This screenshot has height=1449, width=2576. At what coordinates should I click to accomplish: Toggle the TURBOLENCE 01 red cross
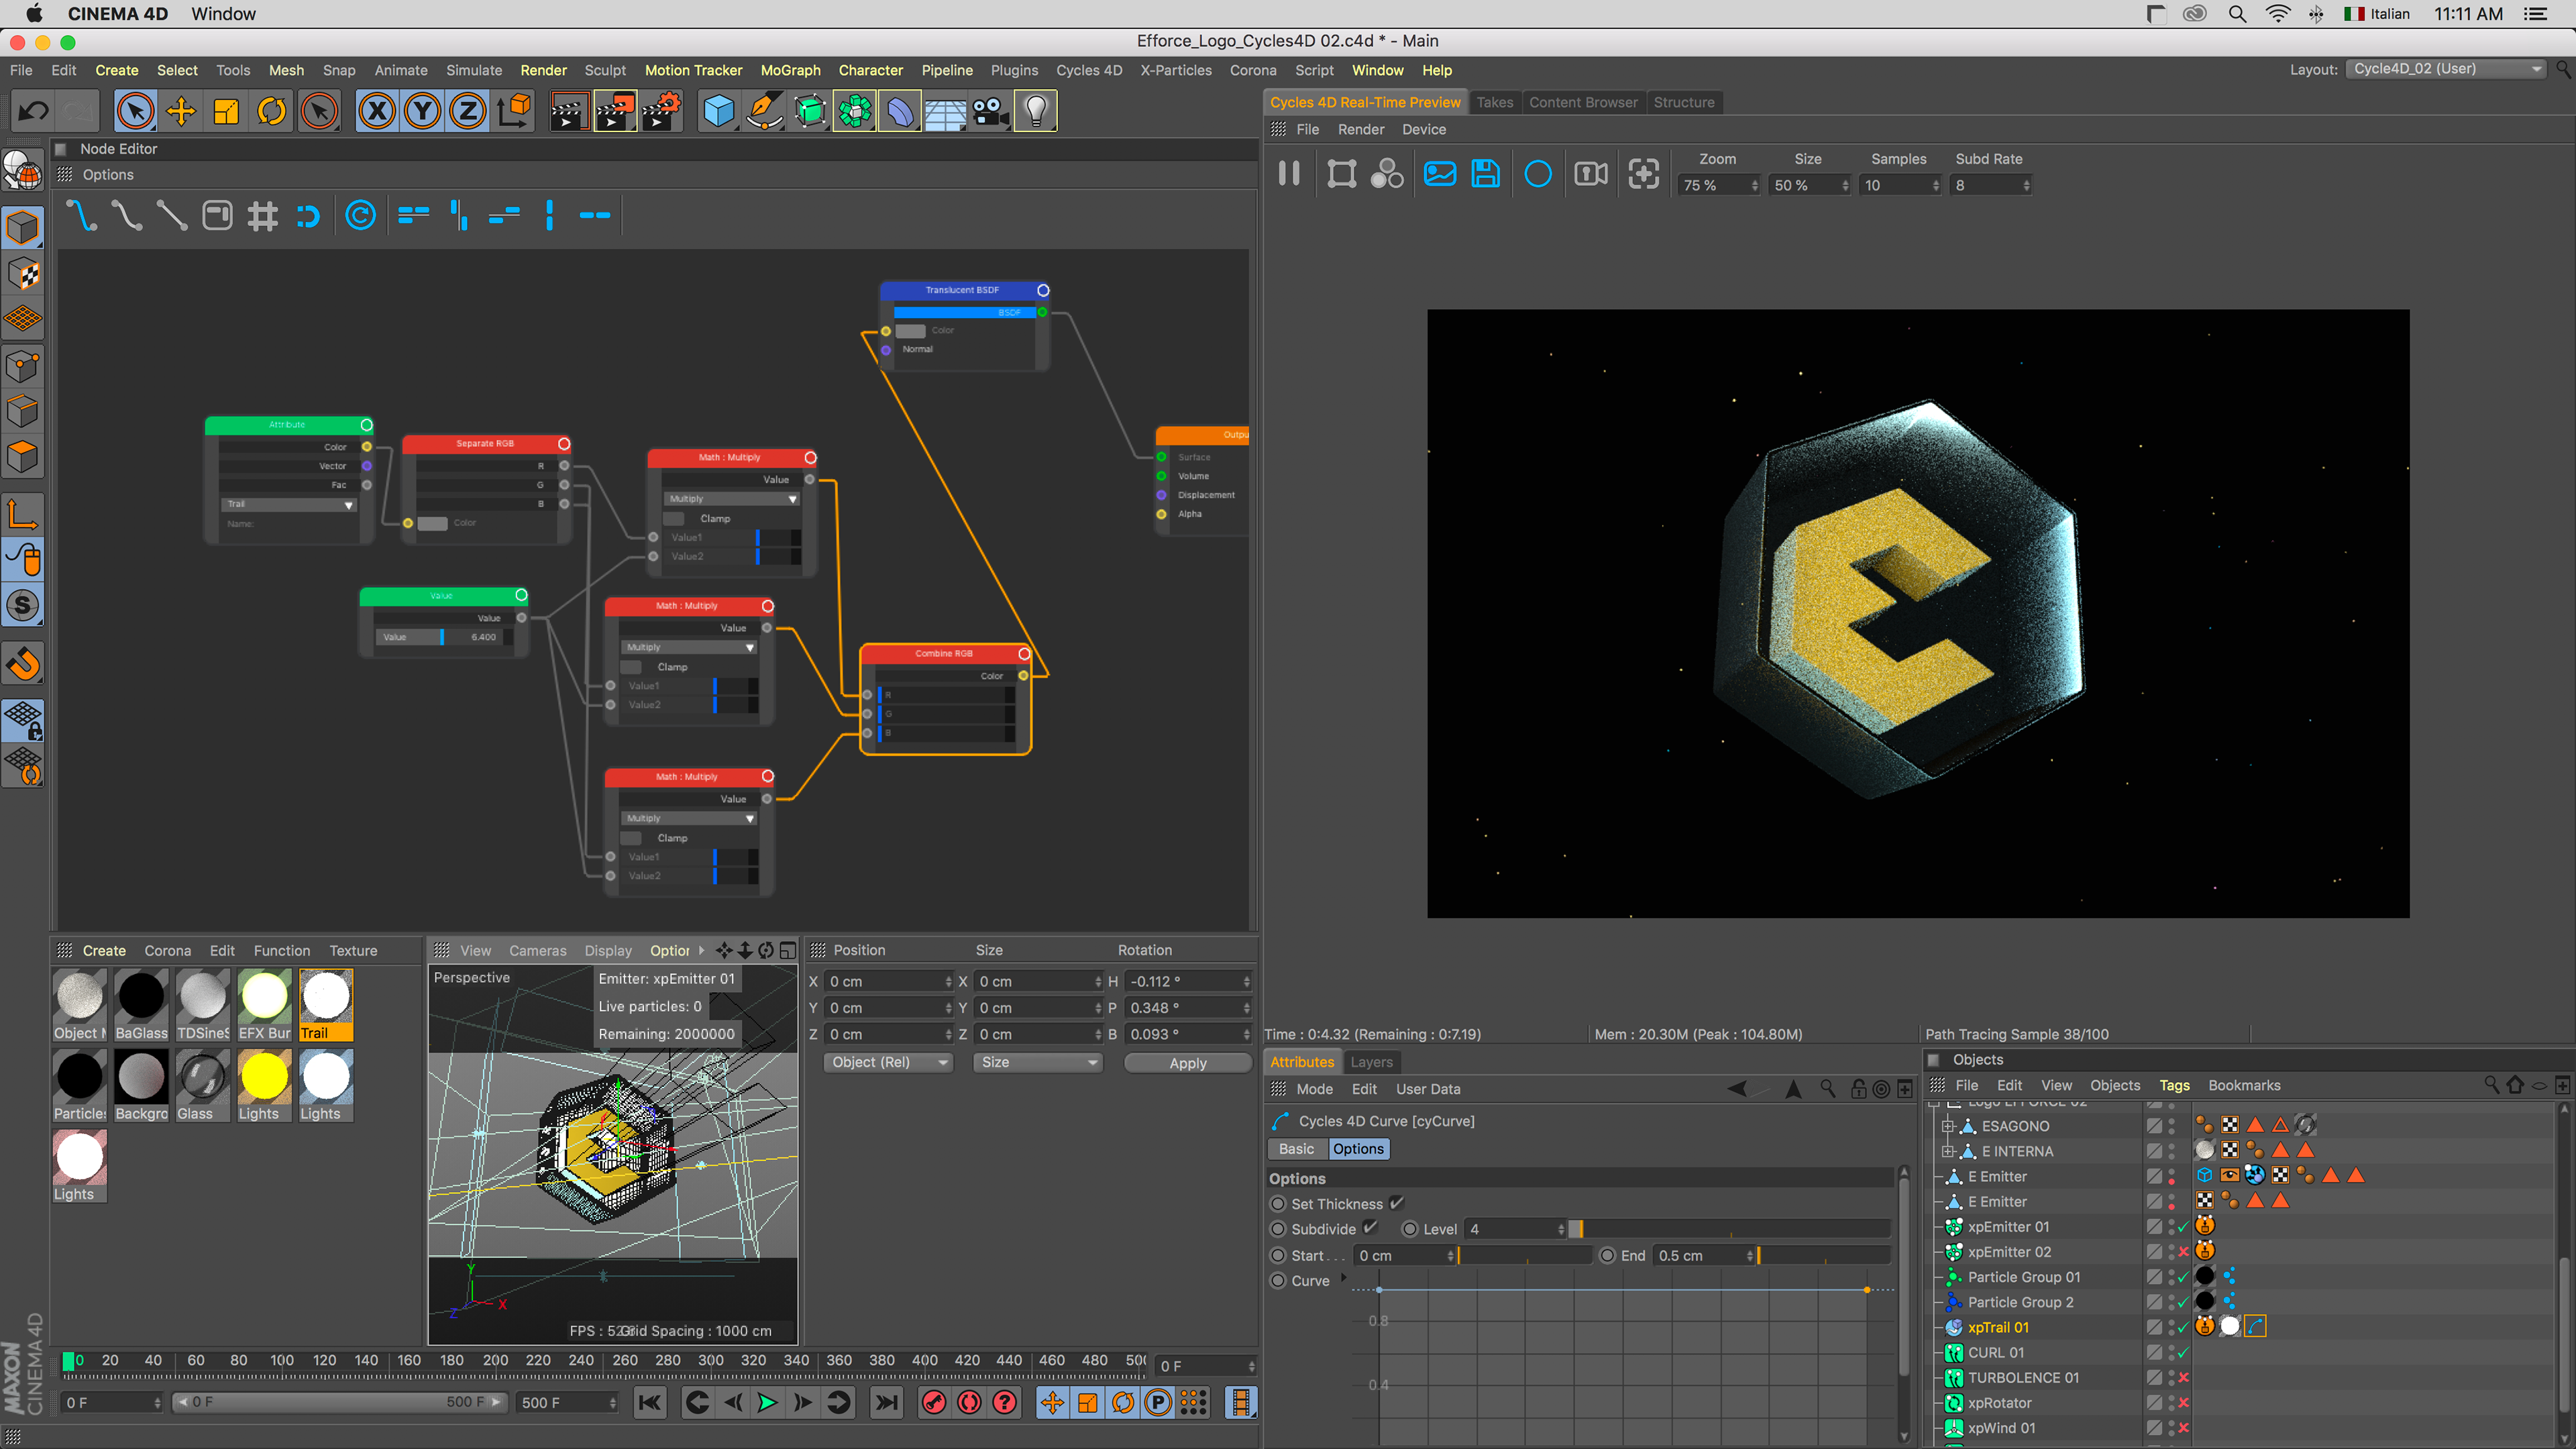(x=2183, y=1378)
